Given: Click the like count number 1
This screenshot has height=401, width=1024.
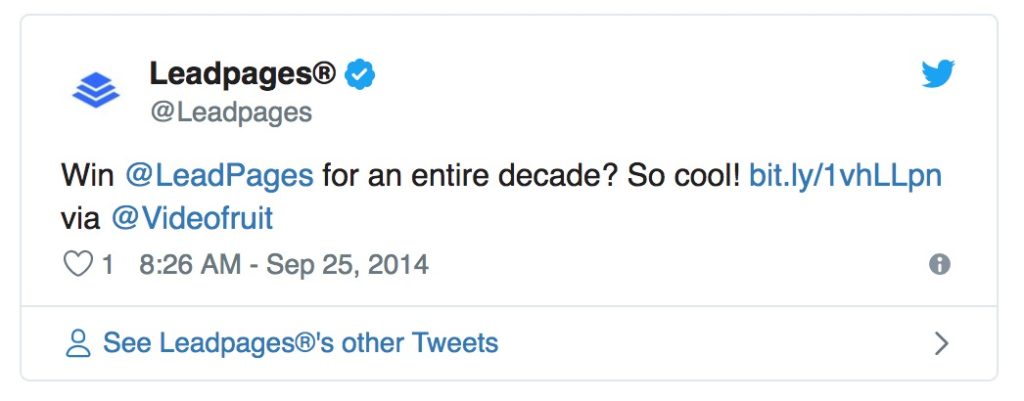Looking at the screenshot, I should click(108, 265).
